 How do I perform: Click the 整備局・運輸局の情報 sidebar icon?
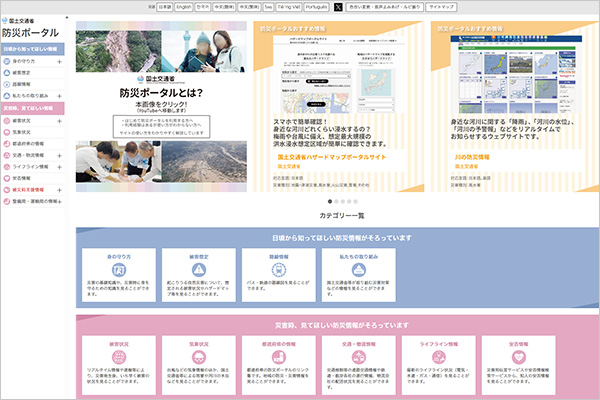[7, 201]
